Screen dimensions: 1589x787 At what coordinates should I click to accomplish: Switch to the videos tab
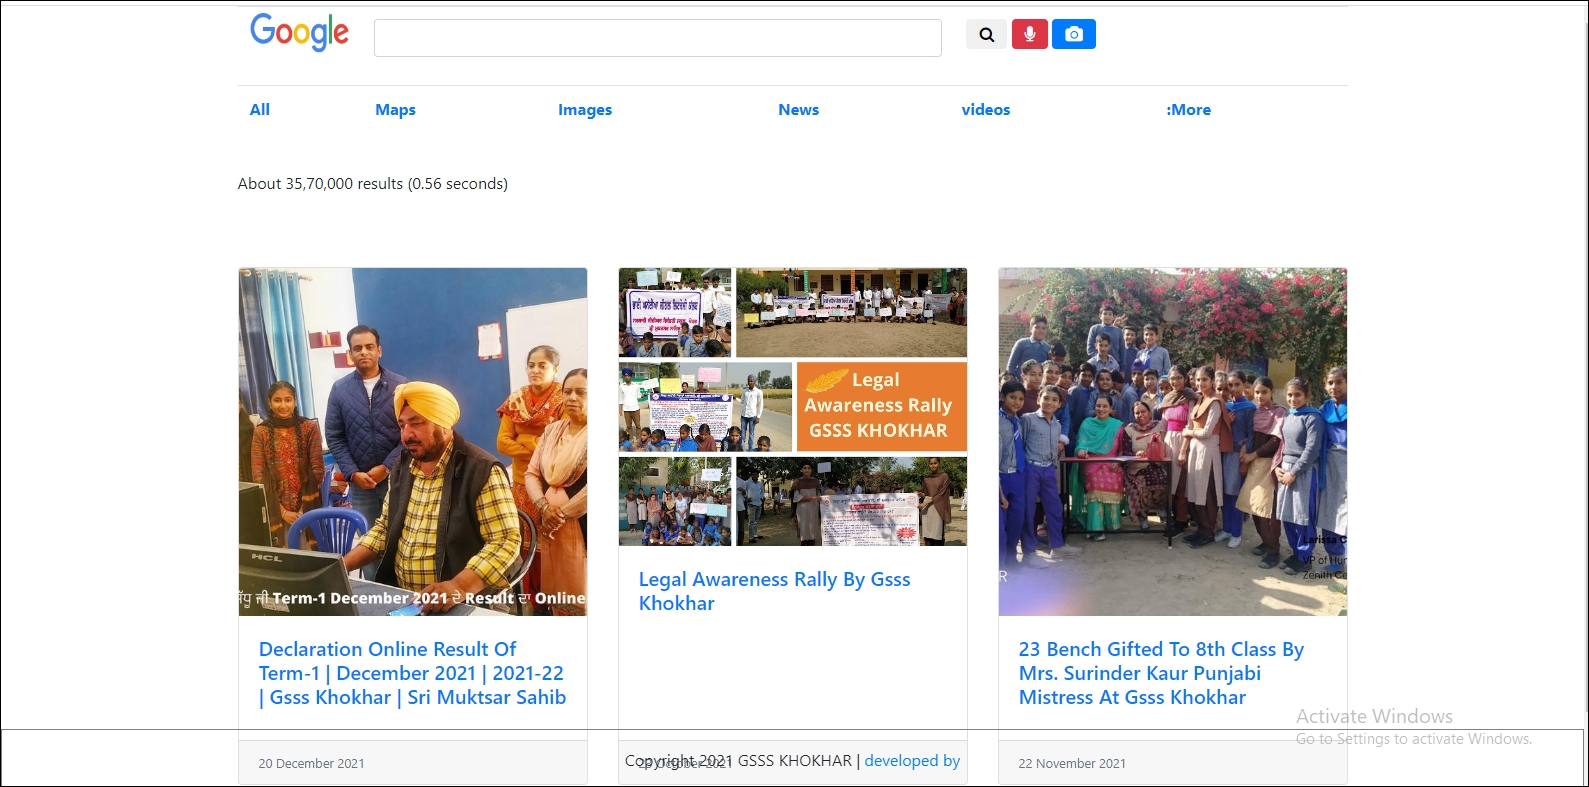click(x=985, y=110)
